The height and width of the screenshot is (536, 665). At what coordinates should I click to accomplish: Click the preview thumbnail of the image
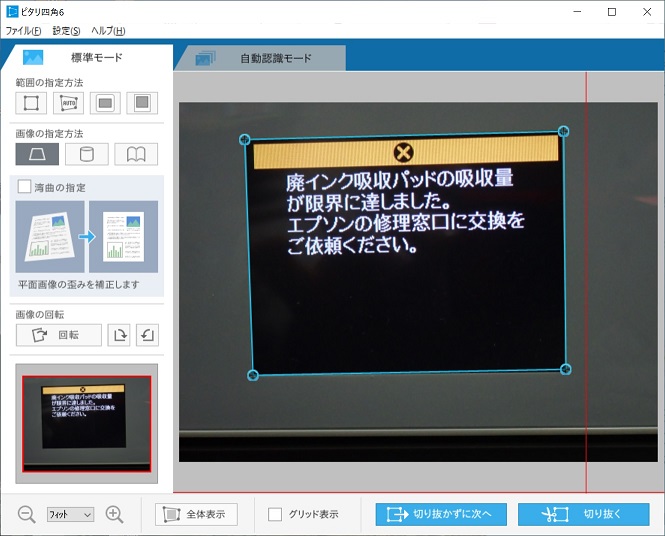(87, 424)
